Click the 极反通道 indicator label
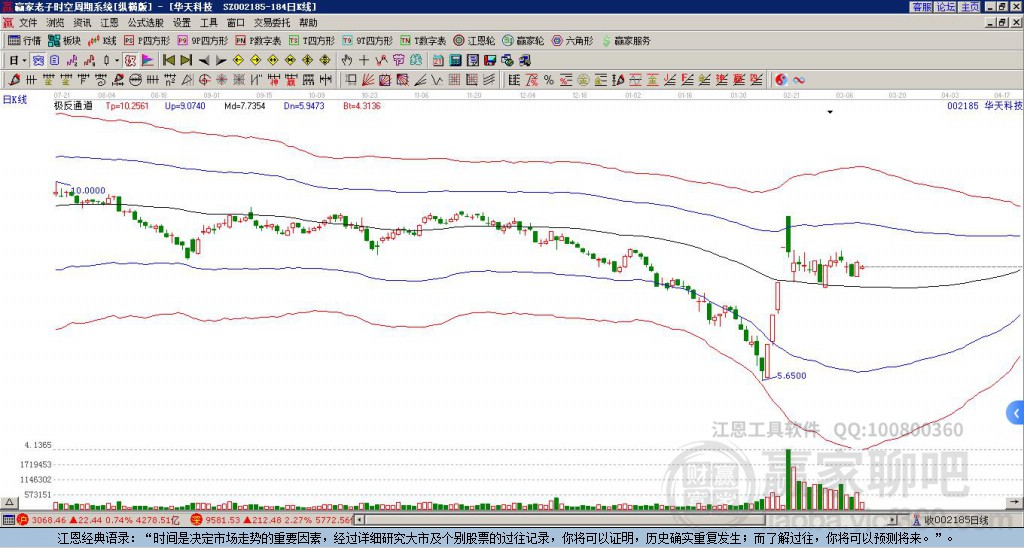The width and height of the screenshot is (1024, 548). 74,106
